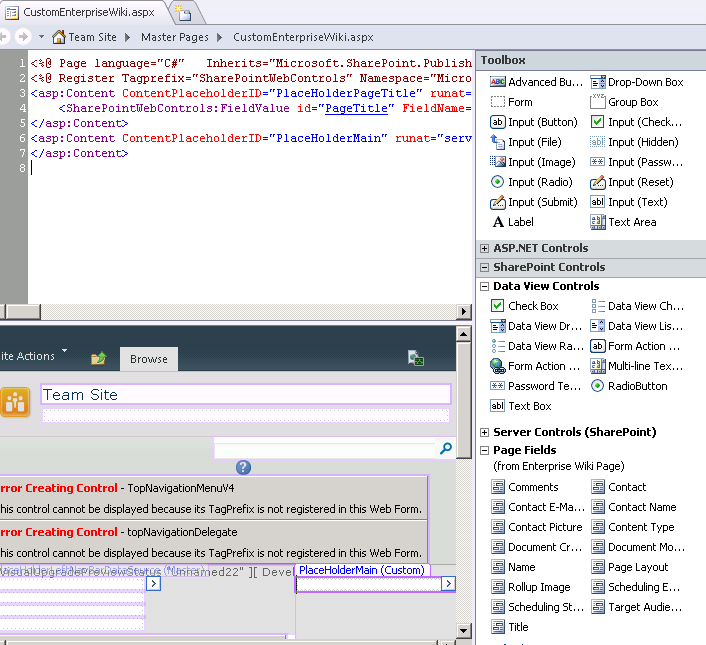Click the Check Box data view control
706x645 pixels.
point(525,306)
